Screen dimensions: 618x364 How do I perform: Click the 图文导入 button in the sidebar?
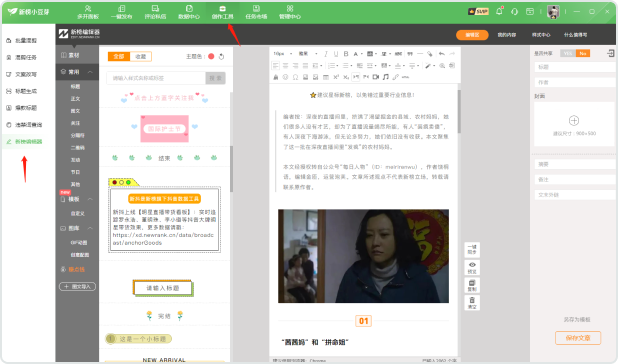pos(77,286)
